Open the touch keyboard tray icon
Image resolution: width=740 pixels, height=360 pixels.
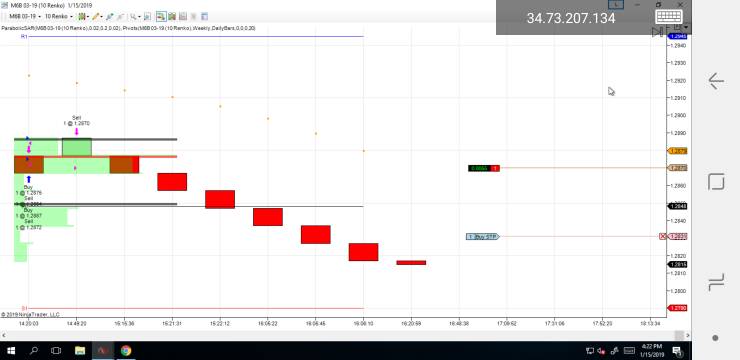[x=629, y=351]
